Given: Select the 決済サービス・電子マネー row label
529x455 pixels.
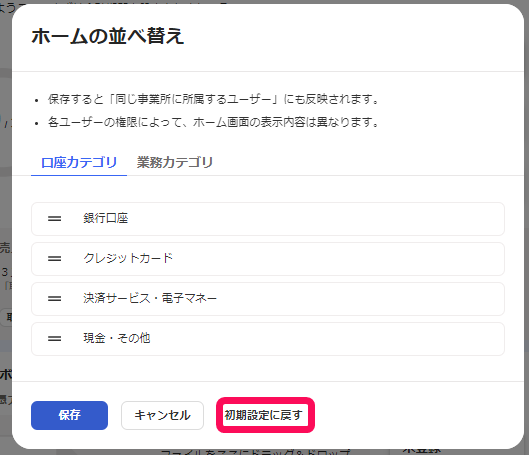Looking at the screenshot, I should [150, 298].
